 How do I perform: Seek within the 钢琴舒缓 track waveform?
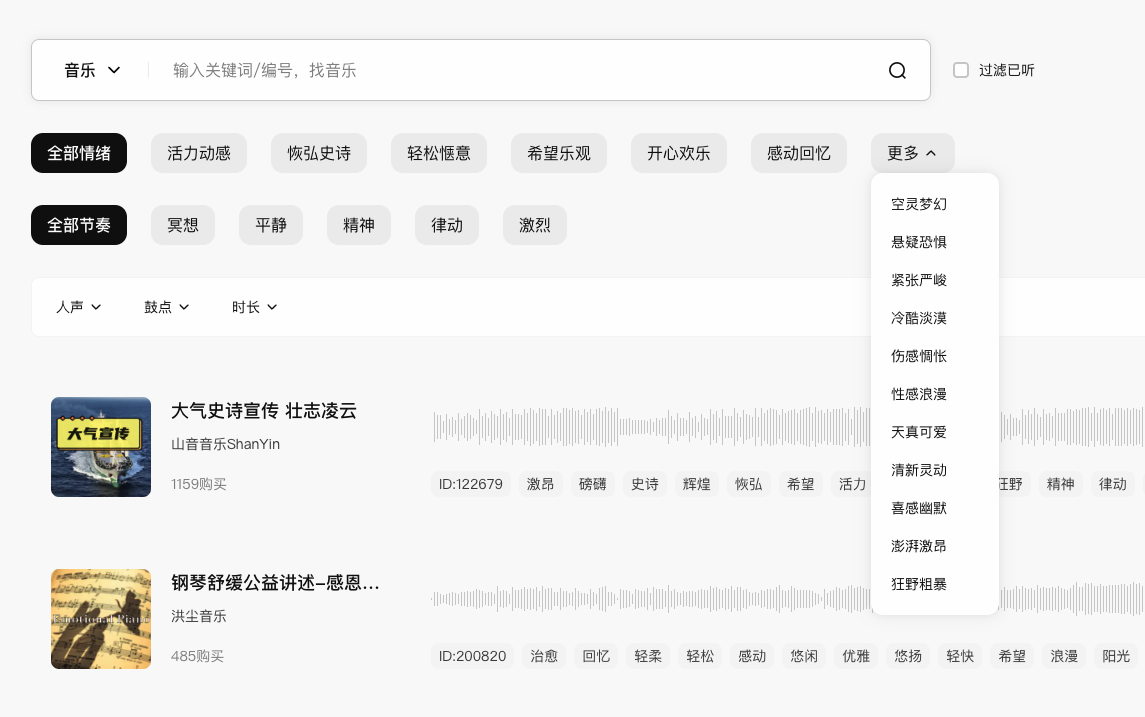(x=651, y=599)
